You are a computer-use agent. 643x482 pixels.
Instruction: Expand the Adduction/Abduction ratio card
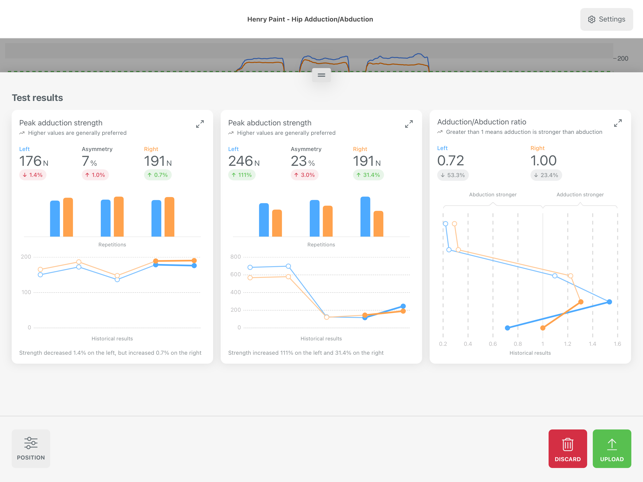pos(617,124)
